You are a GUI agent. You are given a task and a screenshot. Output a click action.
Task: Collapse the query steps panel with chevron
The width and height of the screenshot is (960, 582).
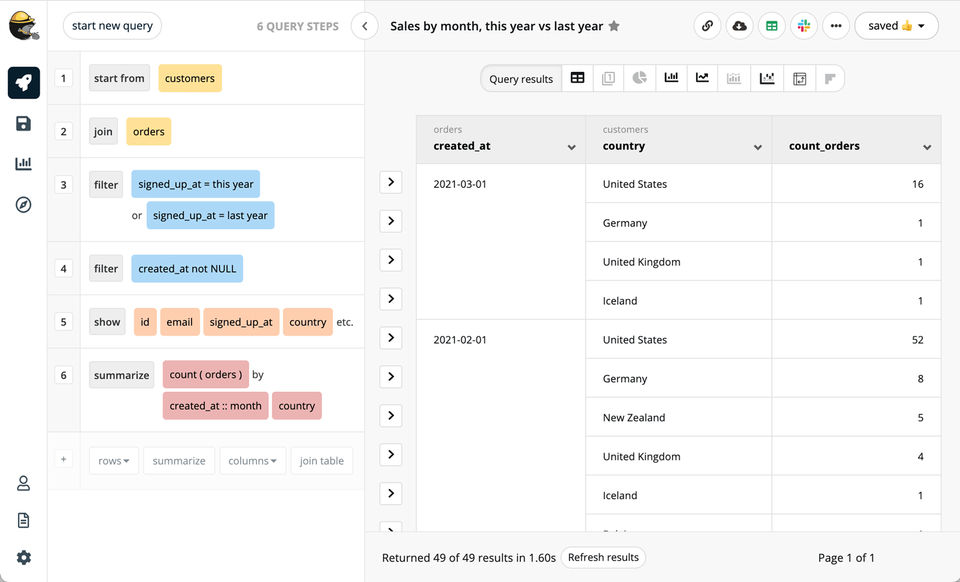coord(365,26)
